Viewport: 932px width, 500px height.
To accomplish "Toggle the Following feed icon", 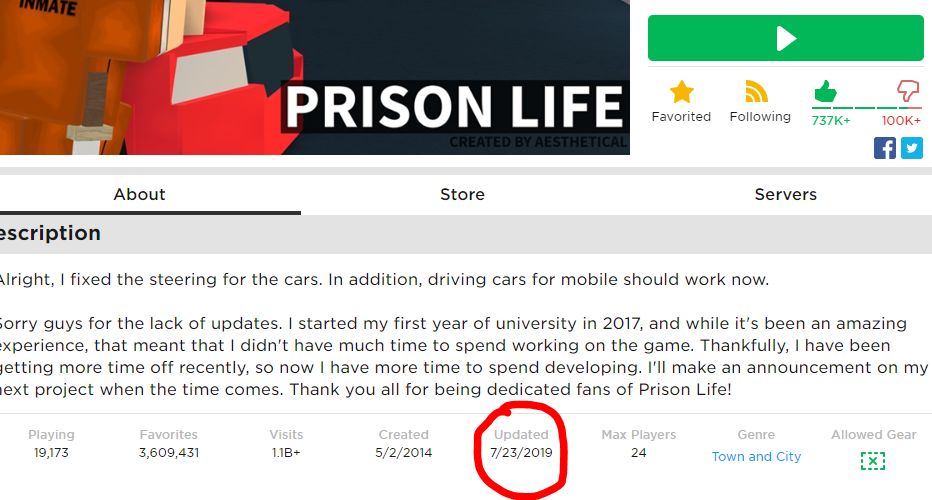I will (759, 93).
